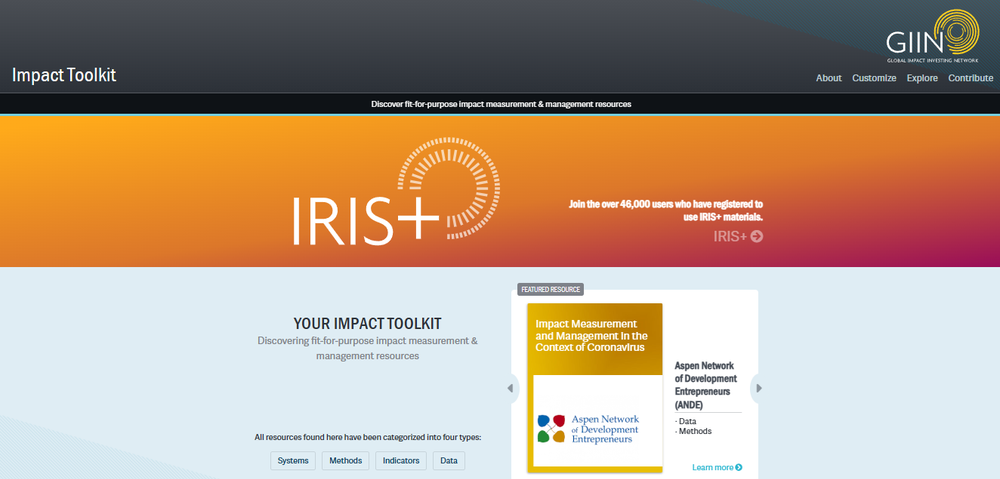This screenshot has width=1000, height=479.
Task: Click the Aspen Network logo on the cover
Action: 587,429
